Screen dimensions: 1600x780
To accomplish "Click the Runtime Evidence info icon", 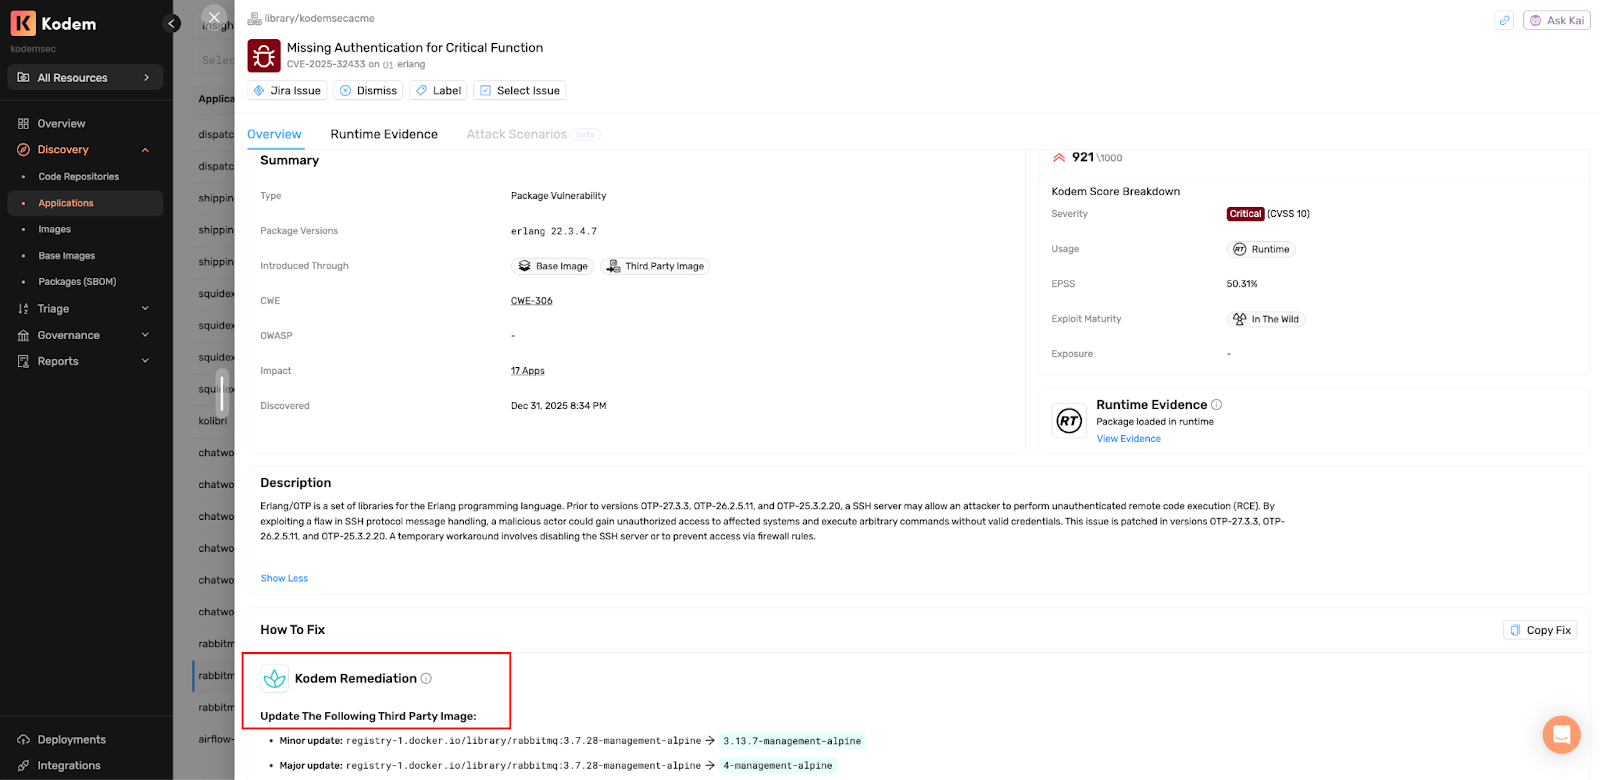I will [x=1217, y=405].
